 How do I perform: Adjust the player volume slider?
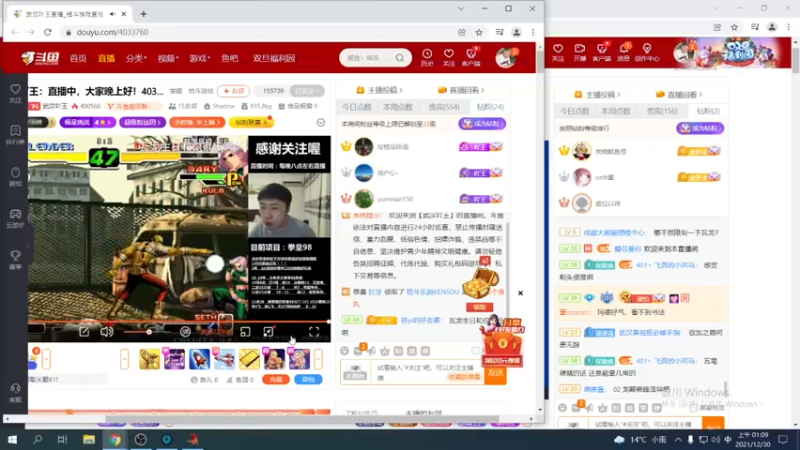pyautogui.click(x=139, y=332)
